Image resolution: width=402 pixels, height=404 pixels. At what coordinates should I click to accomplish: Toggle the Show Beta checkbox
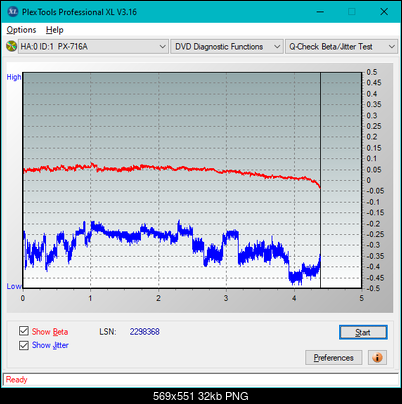(24, 331)
